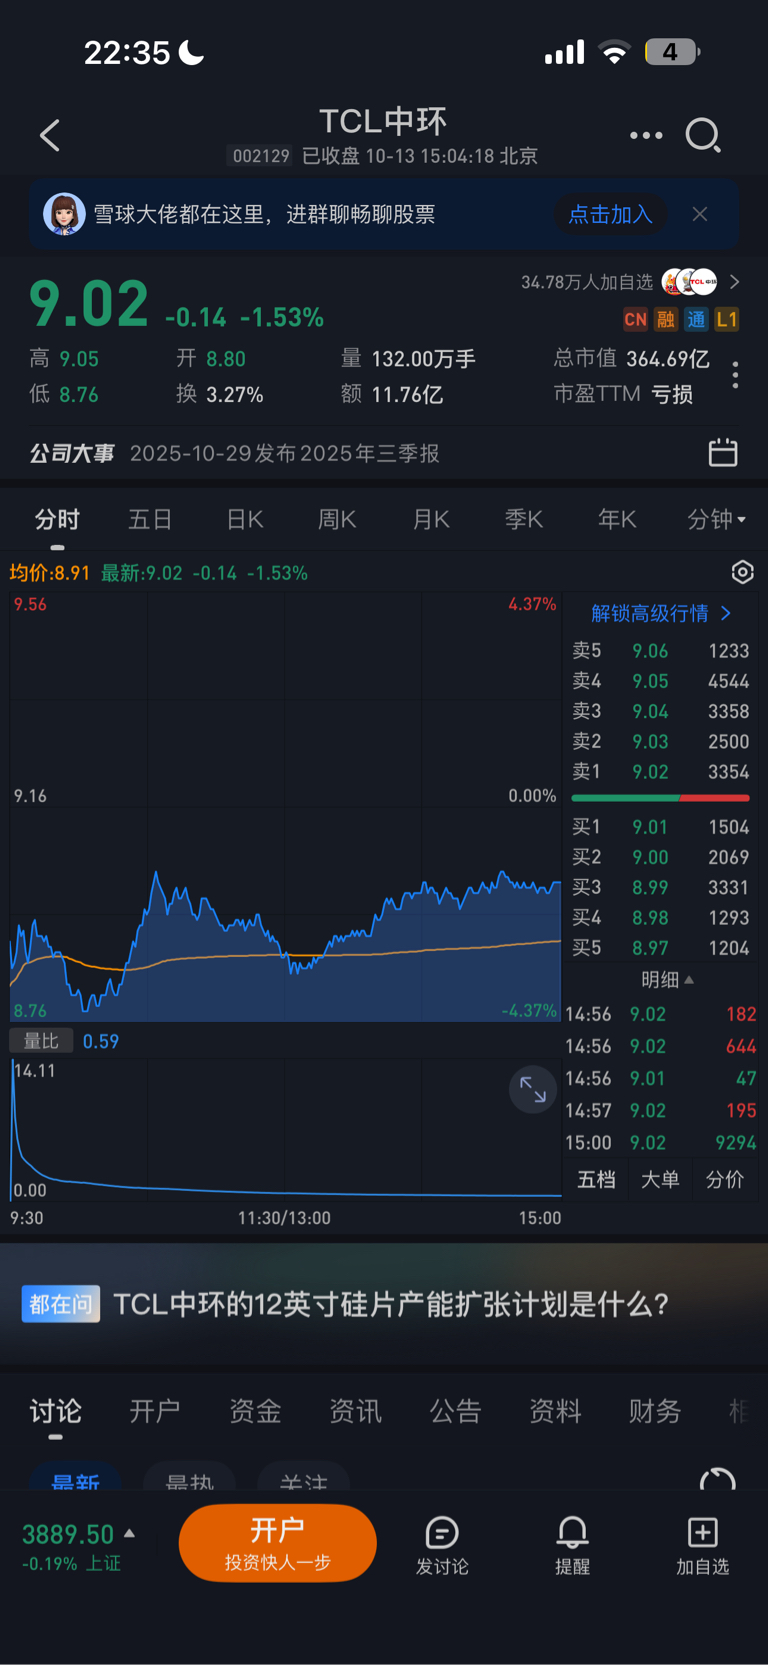Image resolution: width=768 pixels, height=1665 pixels.
Task: Select the 资料 section tab
Action: coord(555,1411)
